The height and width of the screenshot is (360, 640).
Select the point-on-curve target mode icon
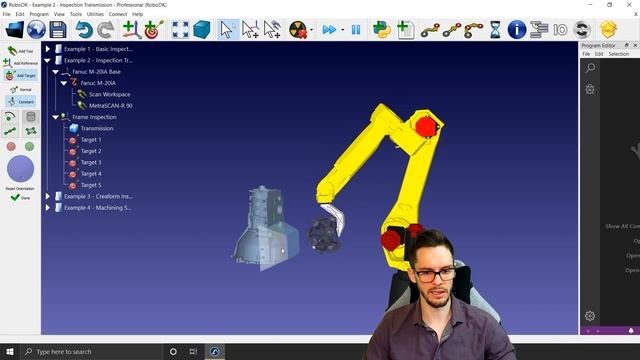tap(10, 117)
